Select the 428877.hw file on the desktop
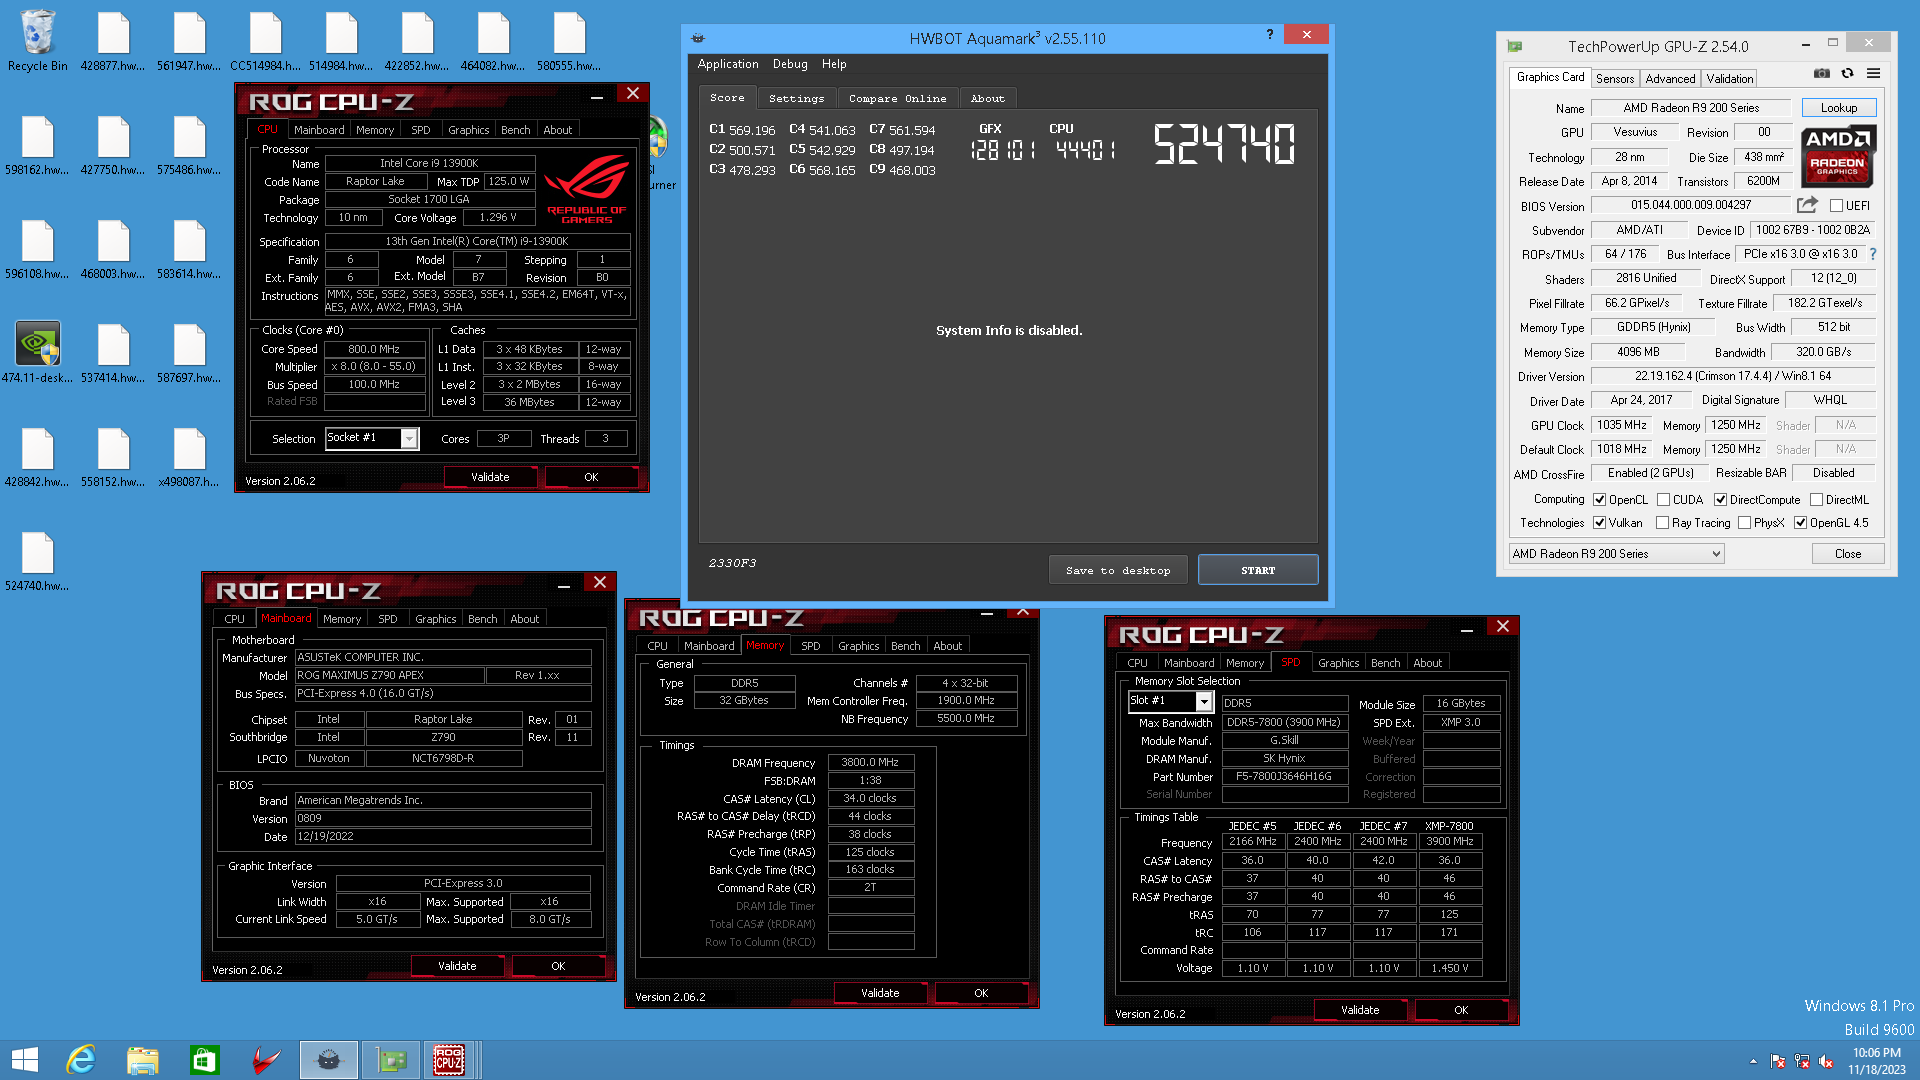This screenshot has width=1920, height=1080. (113, 41)
